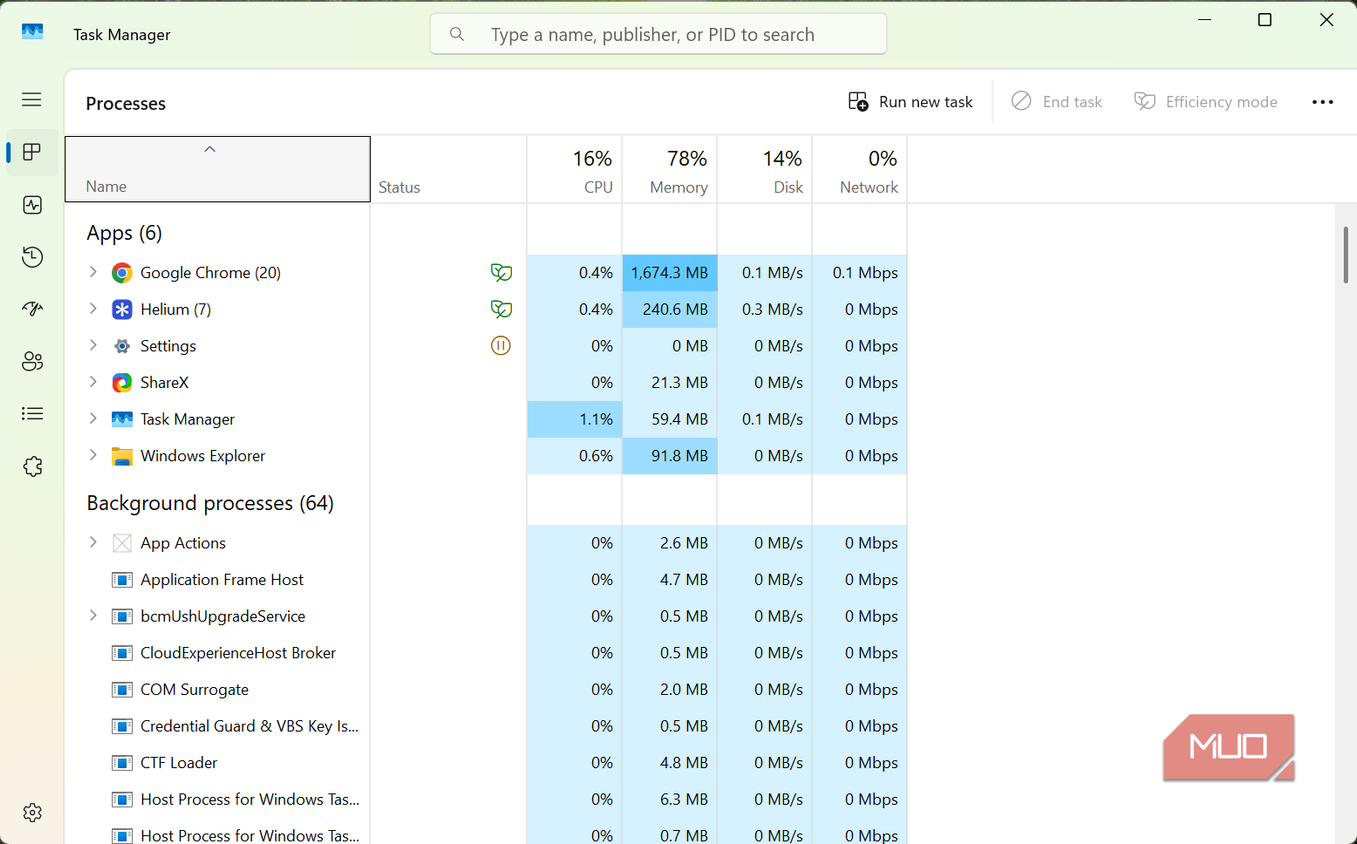Expand the Helium (7) process group

93,309
